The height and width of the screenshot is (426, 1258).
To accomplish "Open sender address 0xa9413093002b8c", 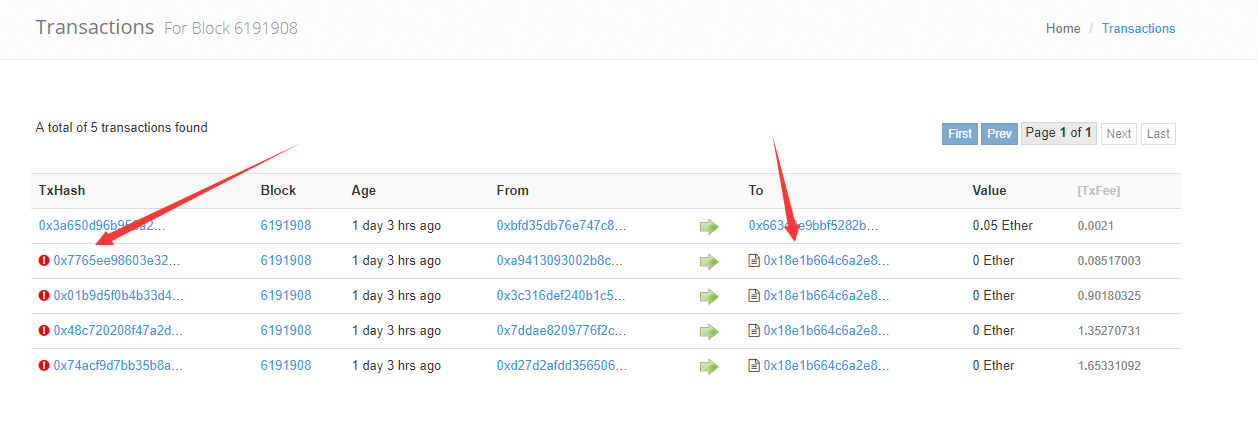I will click(561, 261).
